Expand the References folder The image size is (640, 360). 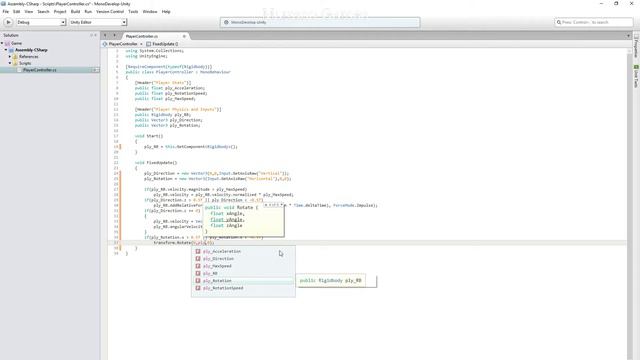click(x=10, y=56)
